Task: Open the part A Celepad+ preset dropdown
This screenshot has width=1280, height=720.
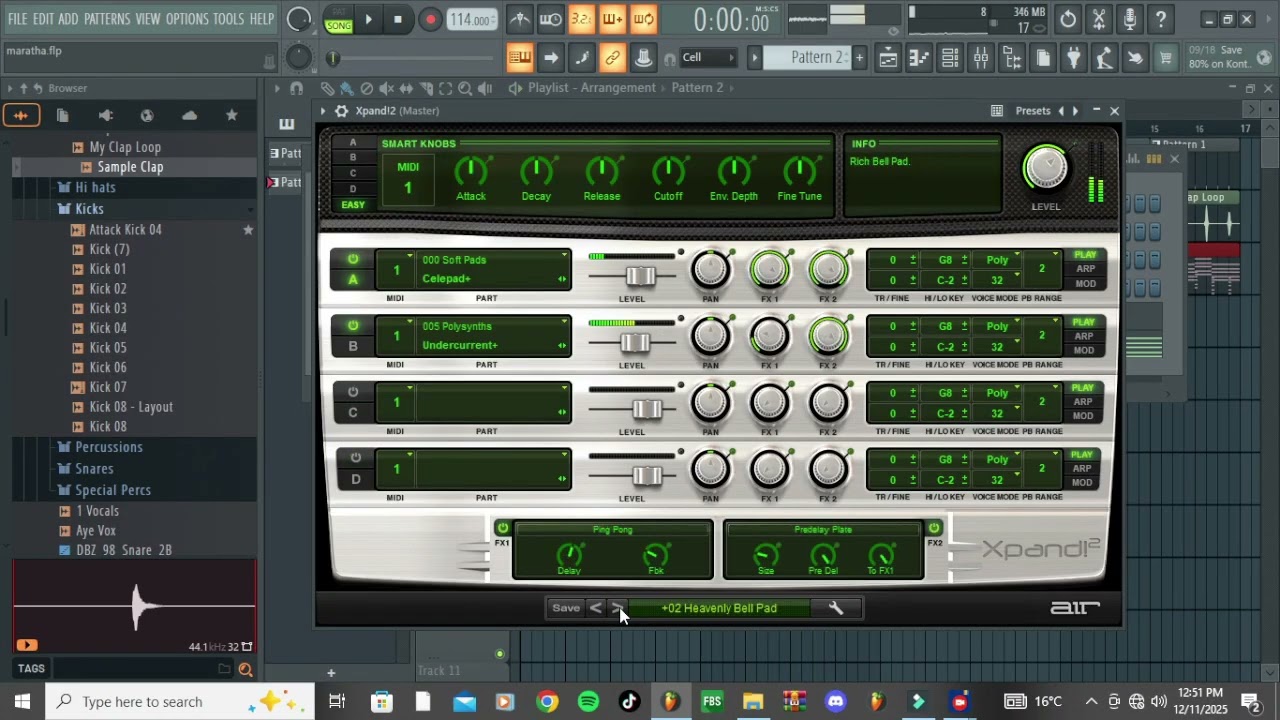Action: tap(493, 279)
